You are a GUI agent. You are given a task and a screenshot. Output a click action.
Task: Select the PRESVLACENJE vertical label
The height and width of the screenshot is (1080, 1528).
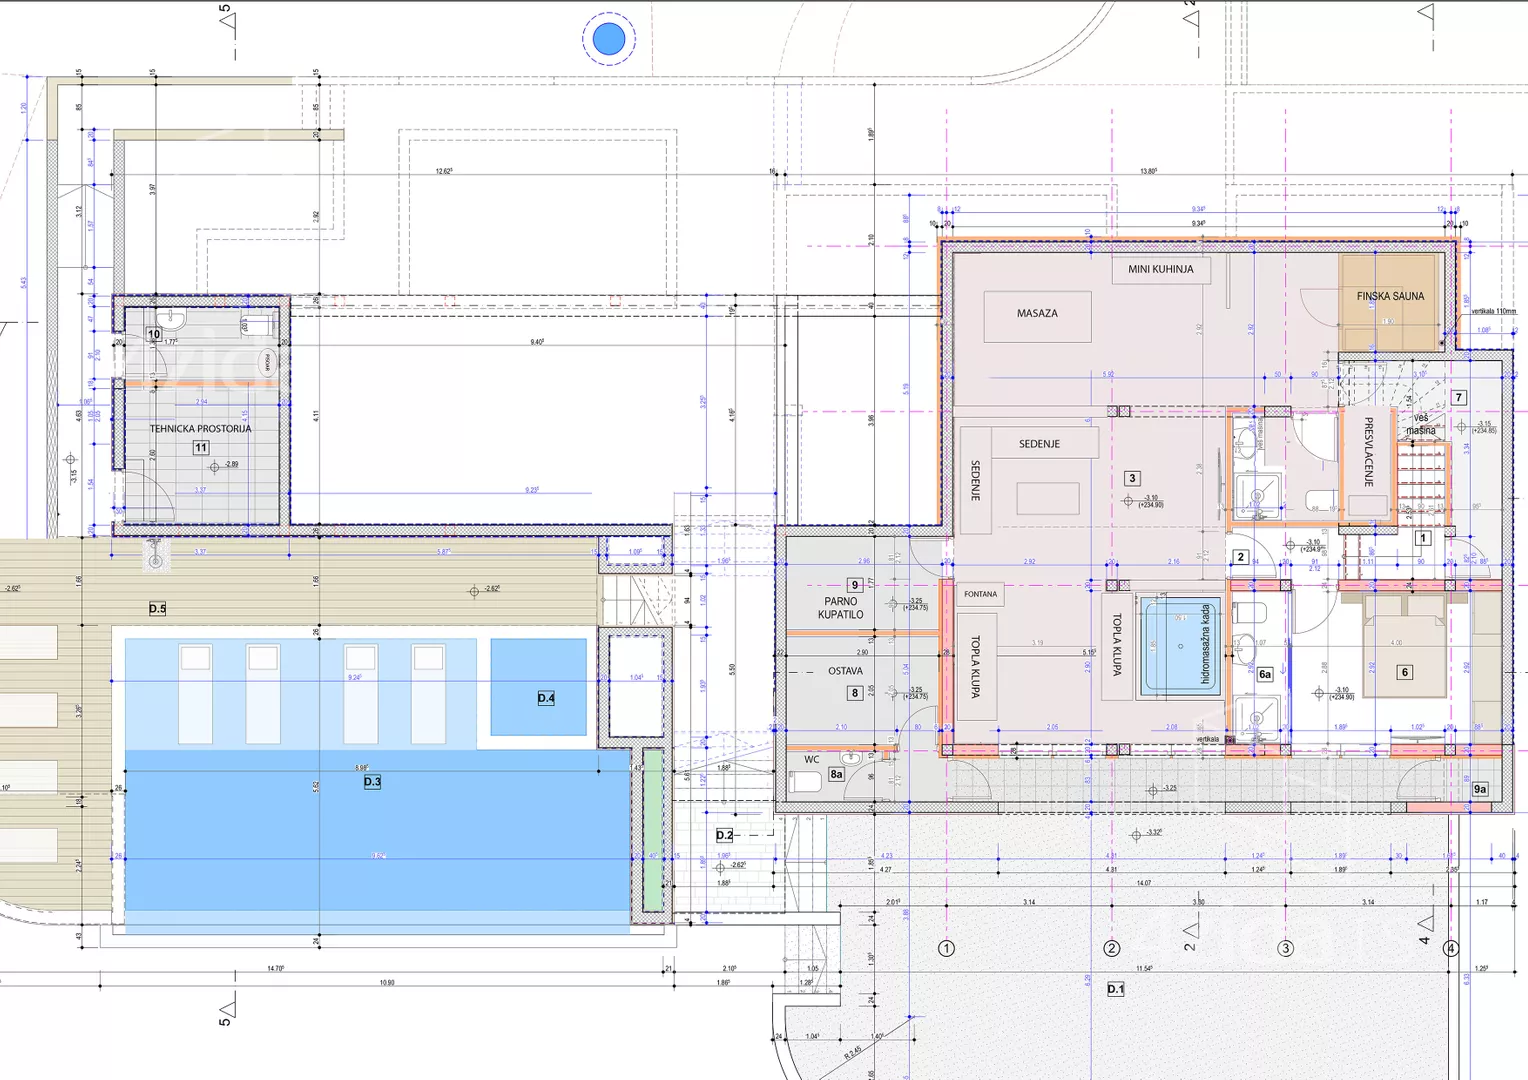tap(1369, 452)
